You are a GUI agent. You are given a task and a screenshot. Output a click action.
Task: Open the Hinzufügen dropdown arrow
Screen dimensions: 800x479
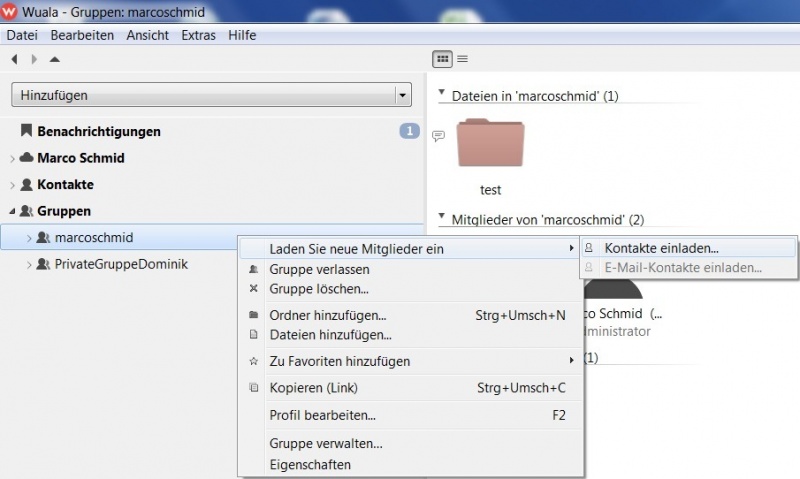(403, 95)
